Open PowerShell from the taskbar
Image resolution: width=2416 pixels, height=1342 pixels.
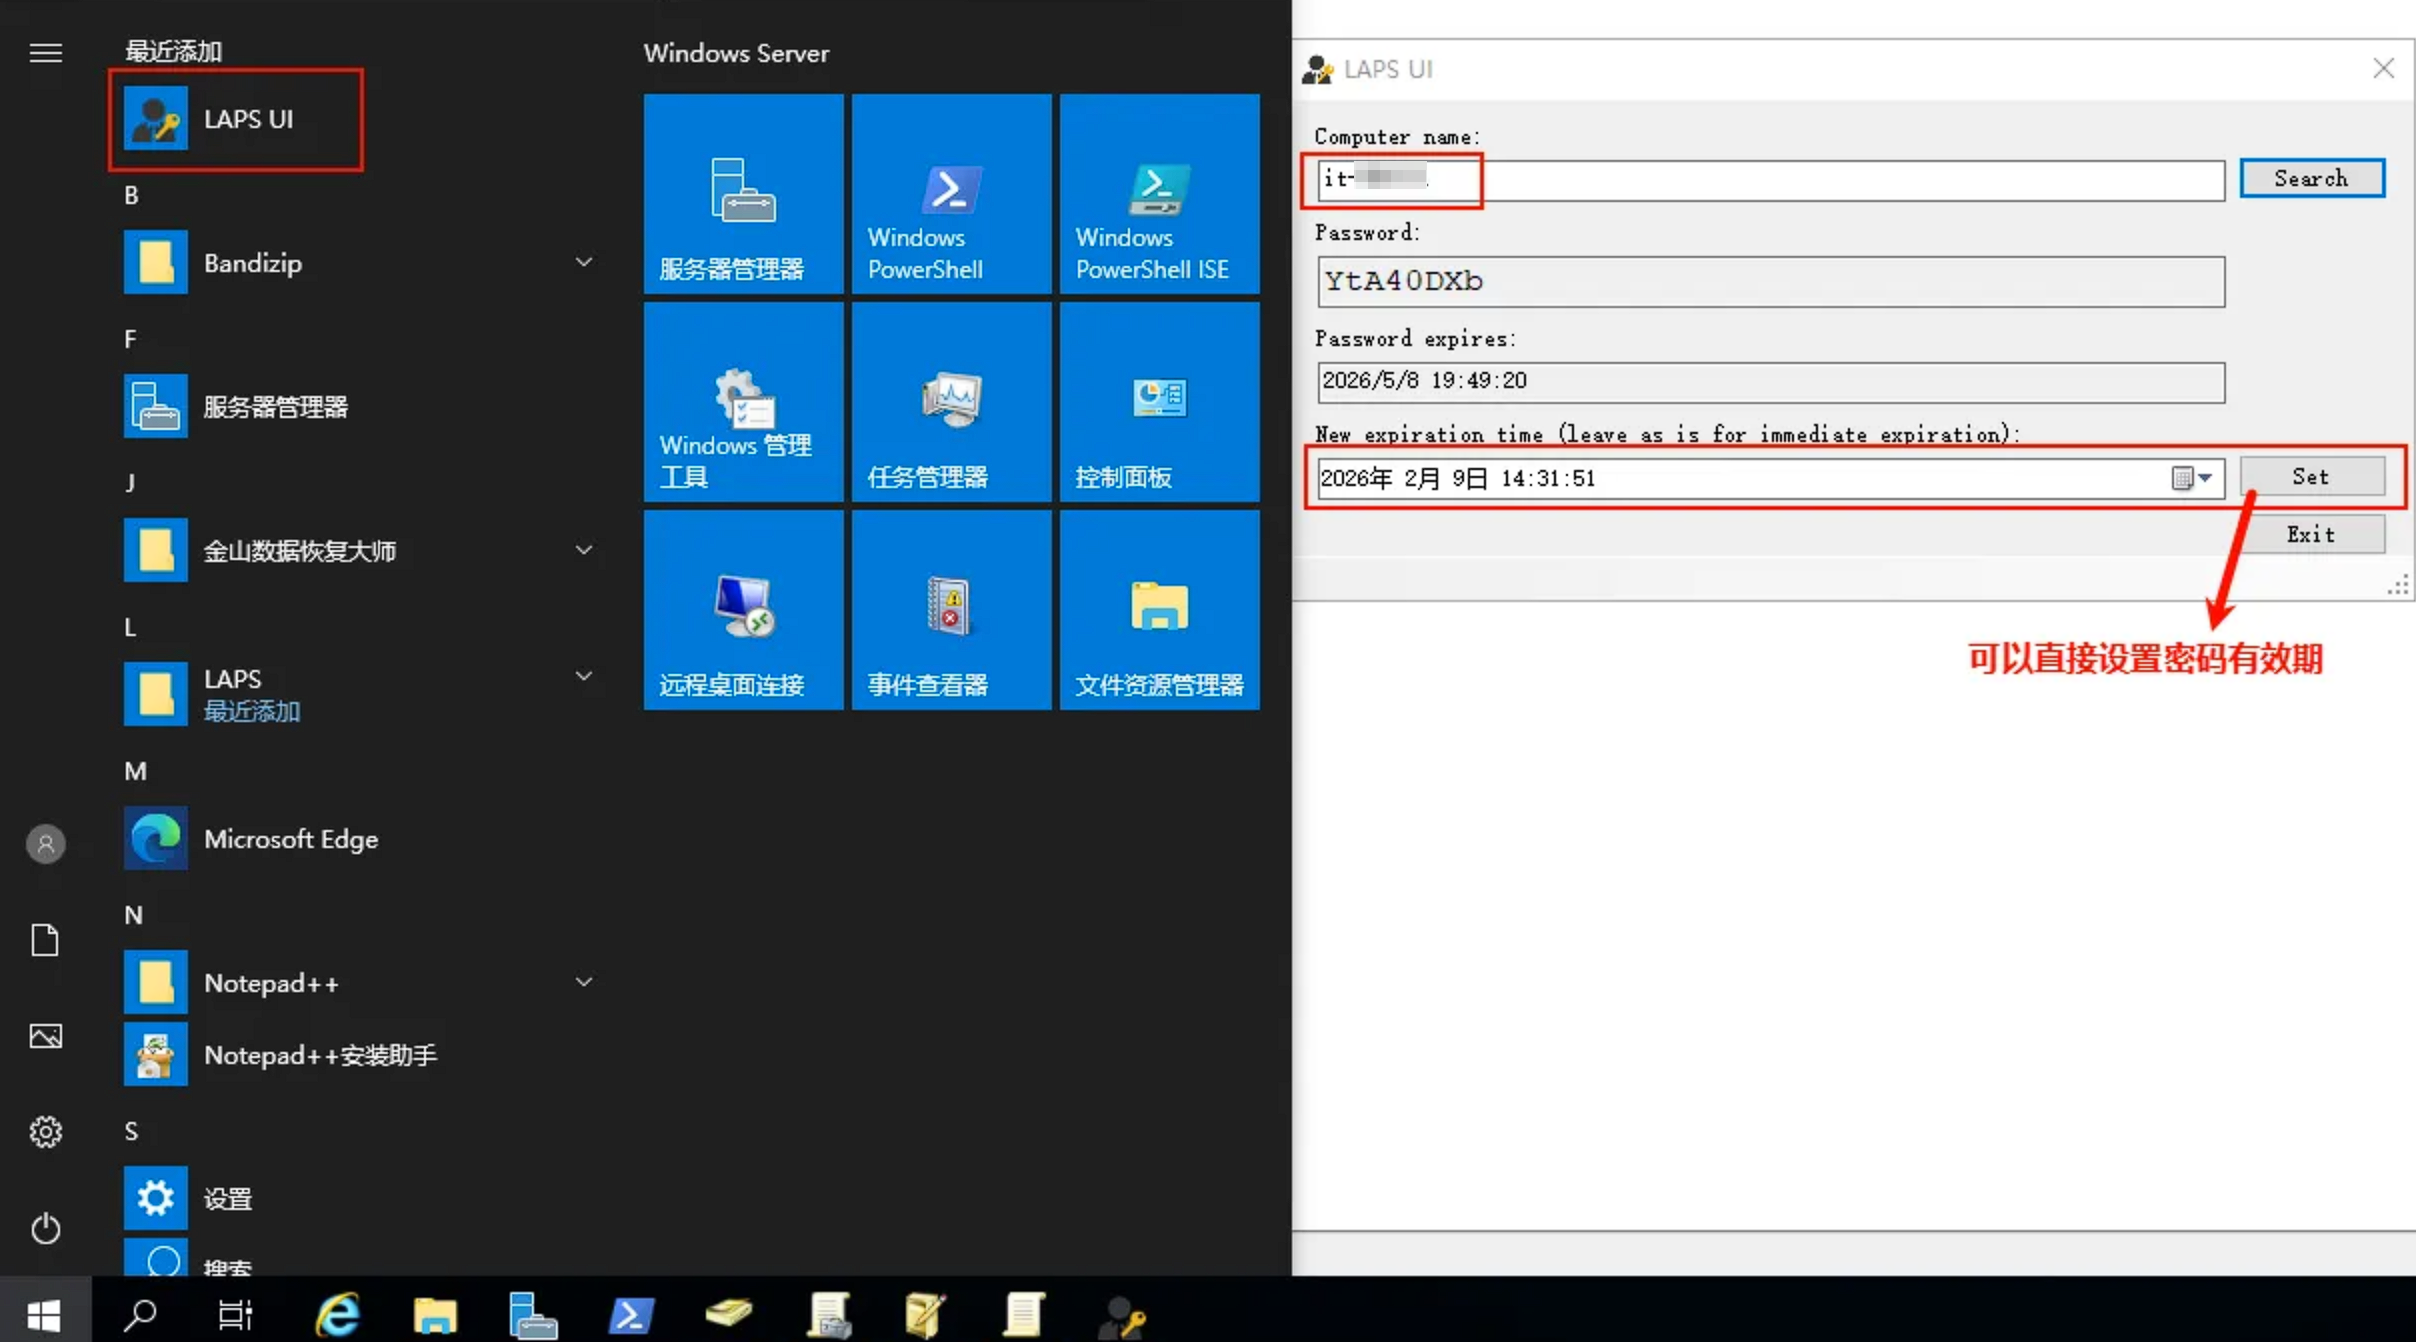(x=632, y=1314)
